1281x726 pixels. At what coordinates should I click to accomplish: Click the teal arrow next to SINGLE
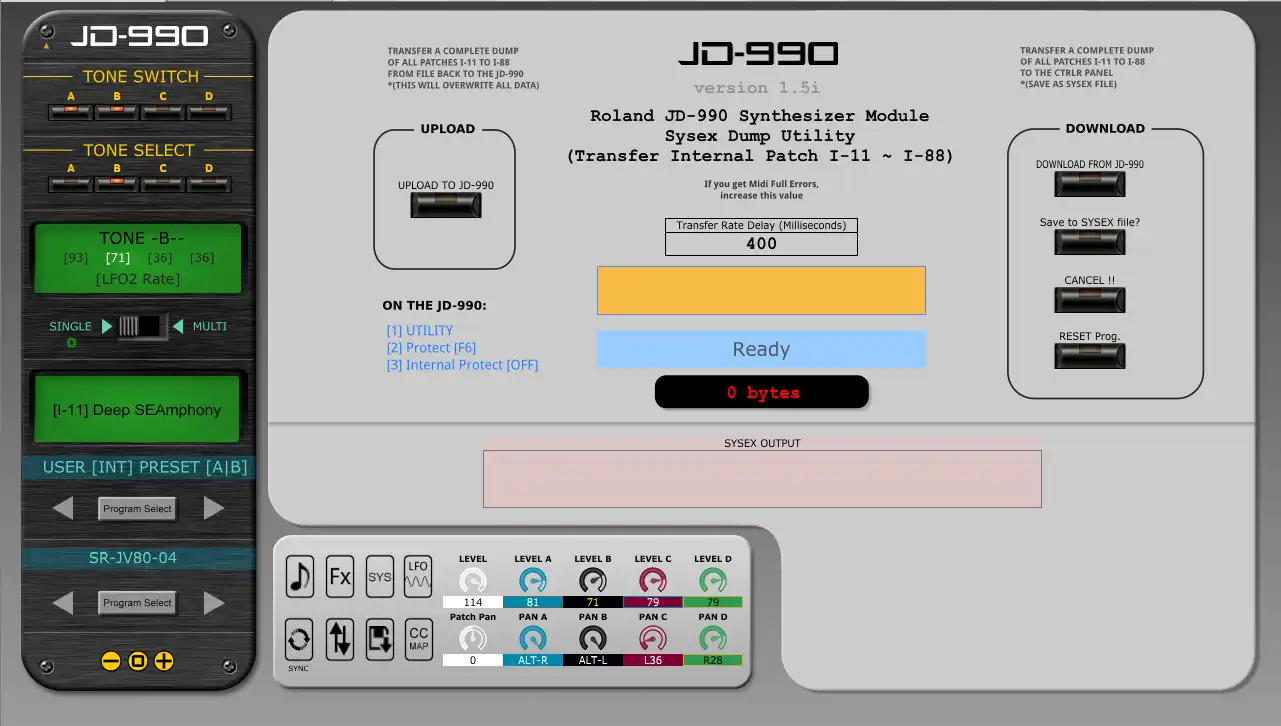click(108, 326)
